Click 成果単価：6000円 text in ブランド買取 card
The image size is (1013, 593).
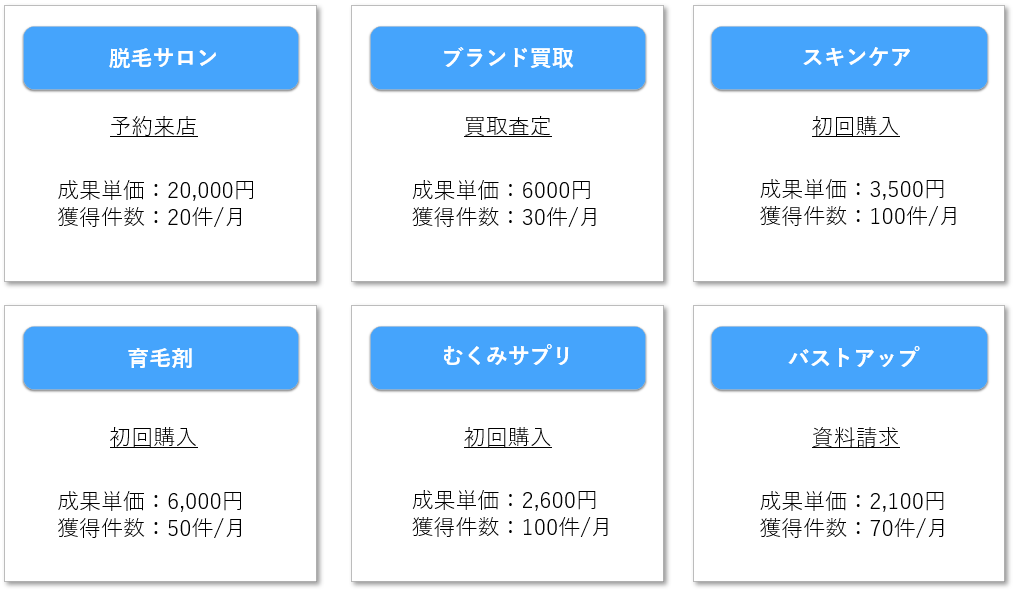pyautogui.click(x=502, y=190)
